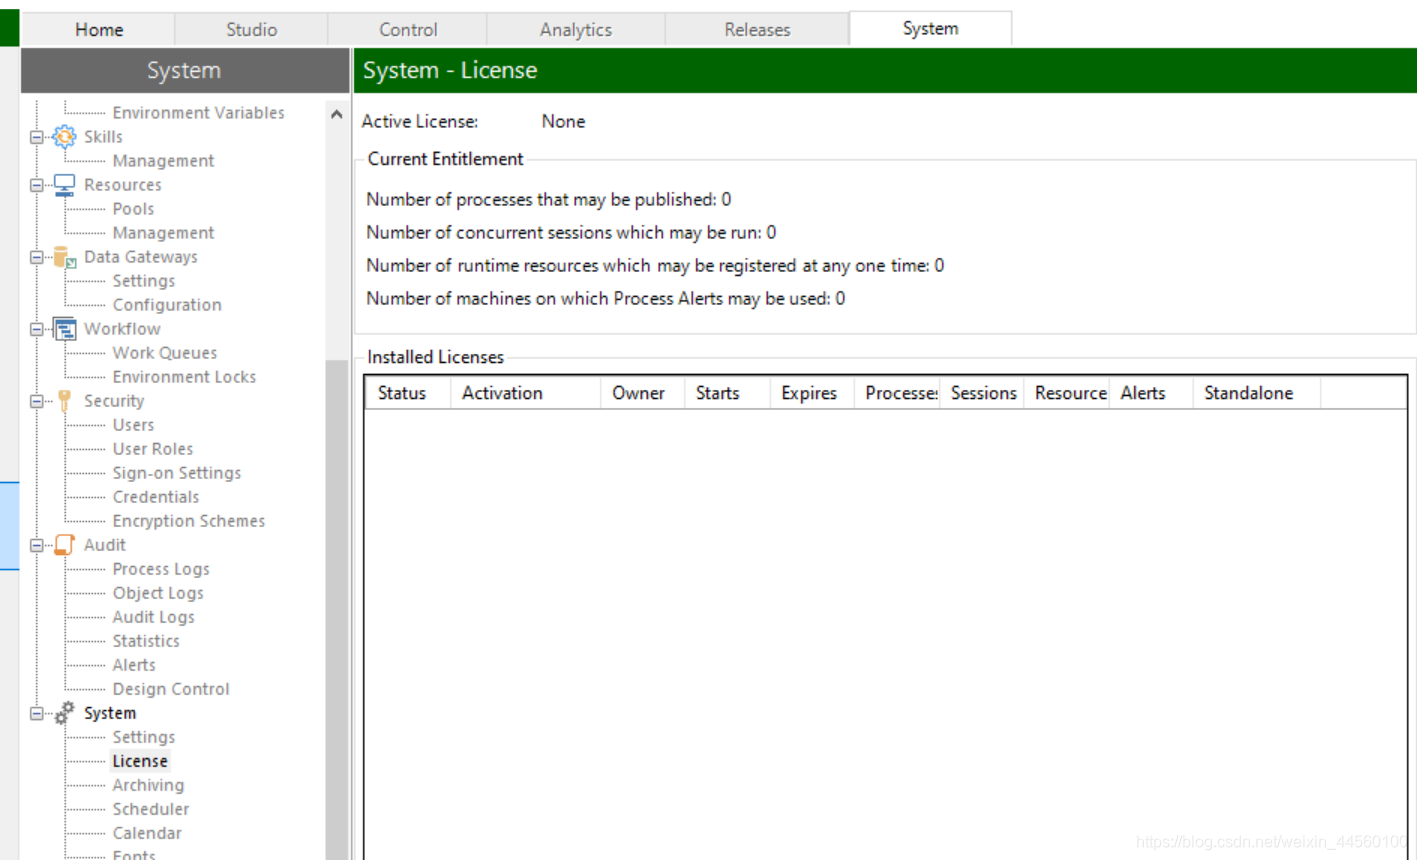Click the Workflow icon in tree
1417x860 pixels.
(65, 329)
